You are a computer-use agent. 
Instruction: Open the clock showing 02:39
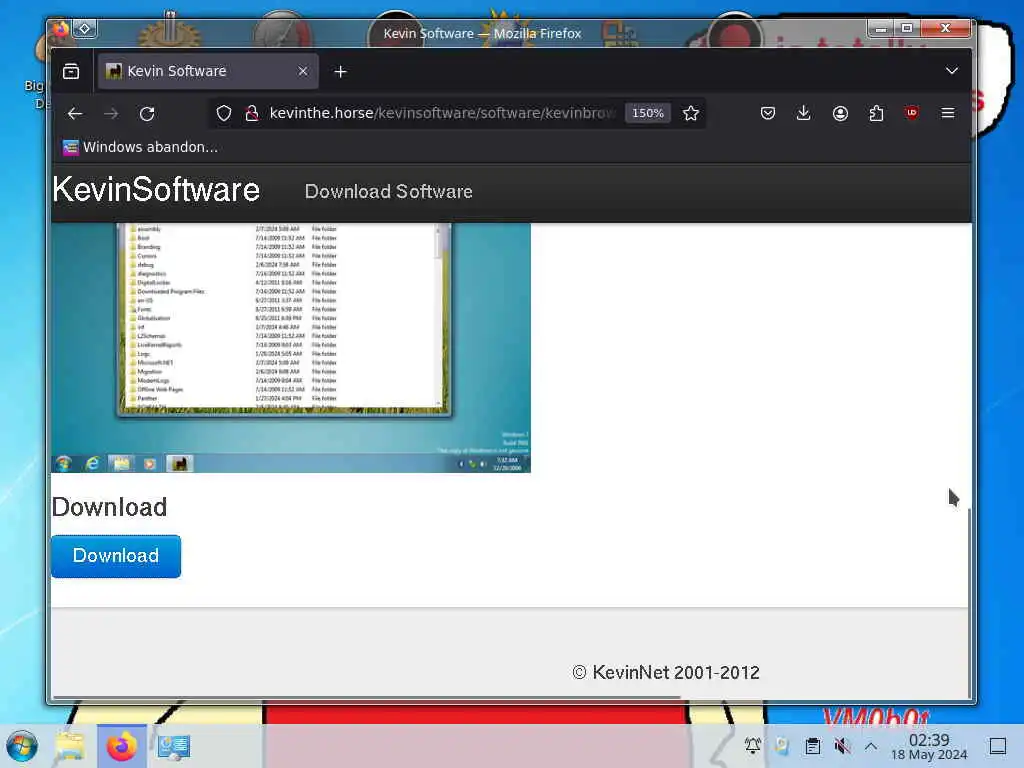pos(929,747)
